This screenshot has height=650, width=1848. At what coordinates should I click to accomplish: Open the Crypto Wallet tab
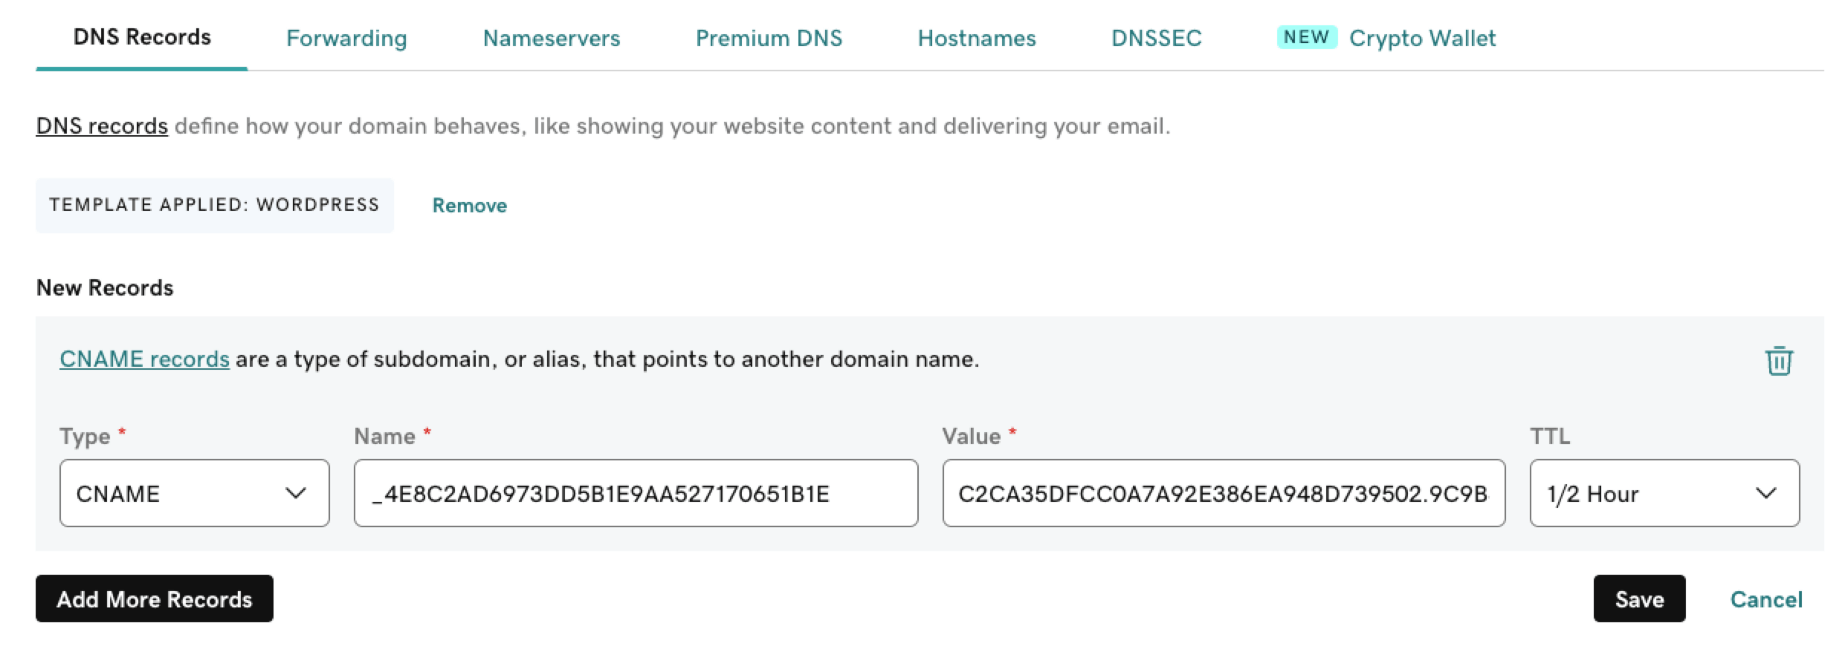(1422, 38)
